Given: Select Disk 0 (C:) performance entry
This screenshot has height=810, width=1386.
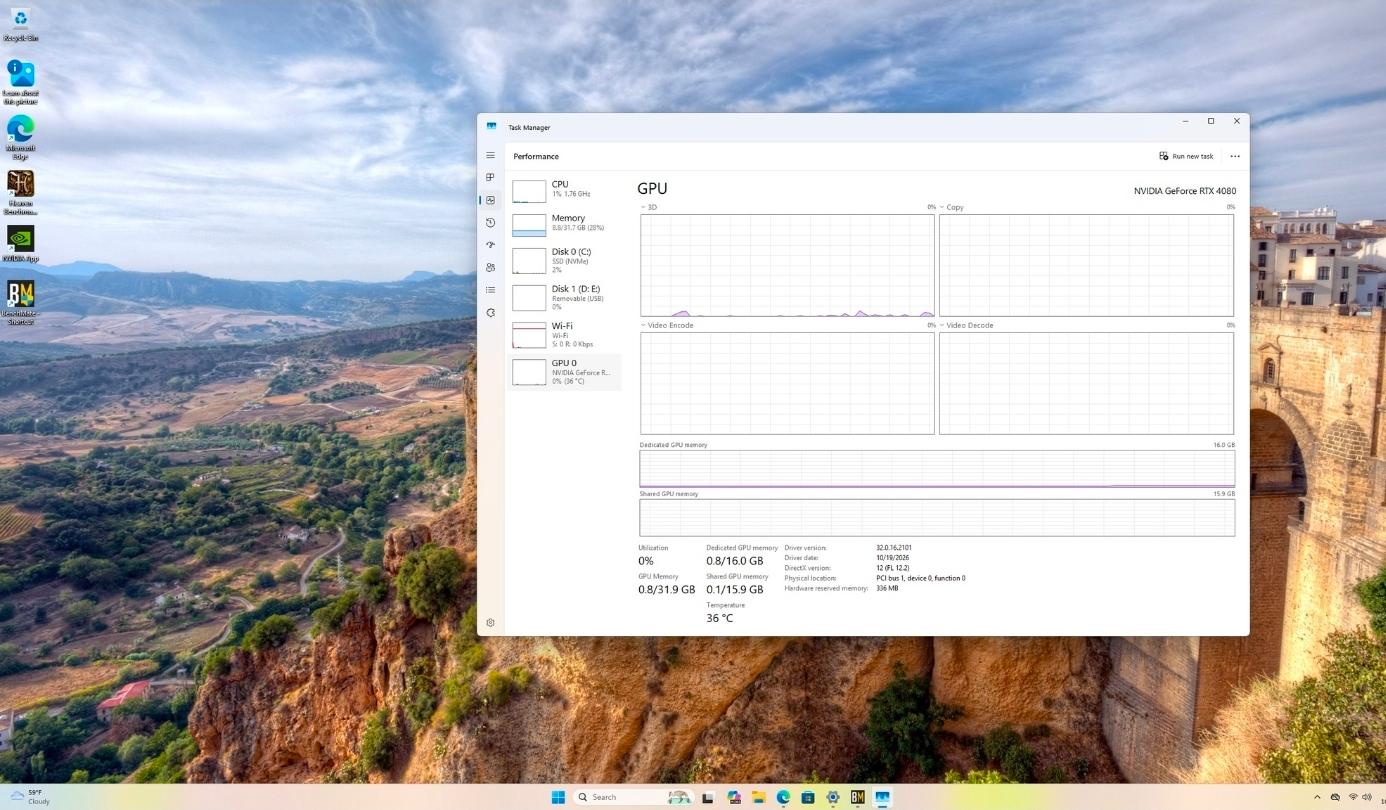Looking at the screenshot, I should click(564, 260).
